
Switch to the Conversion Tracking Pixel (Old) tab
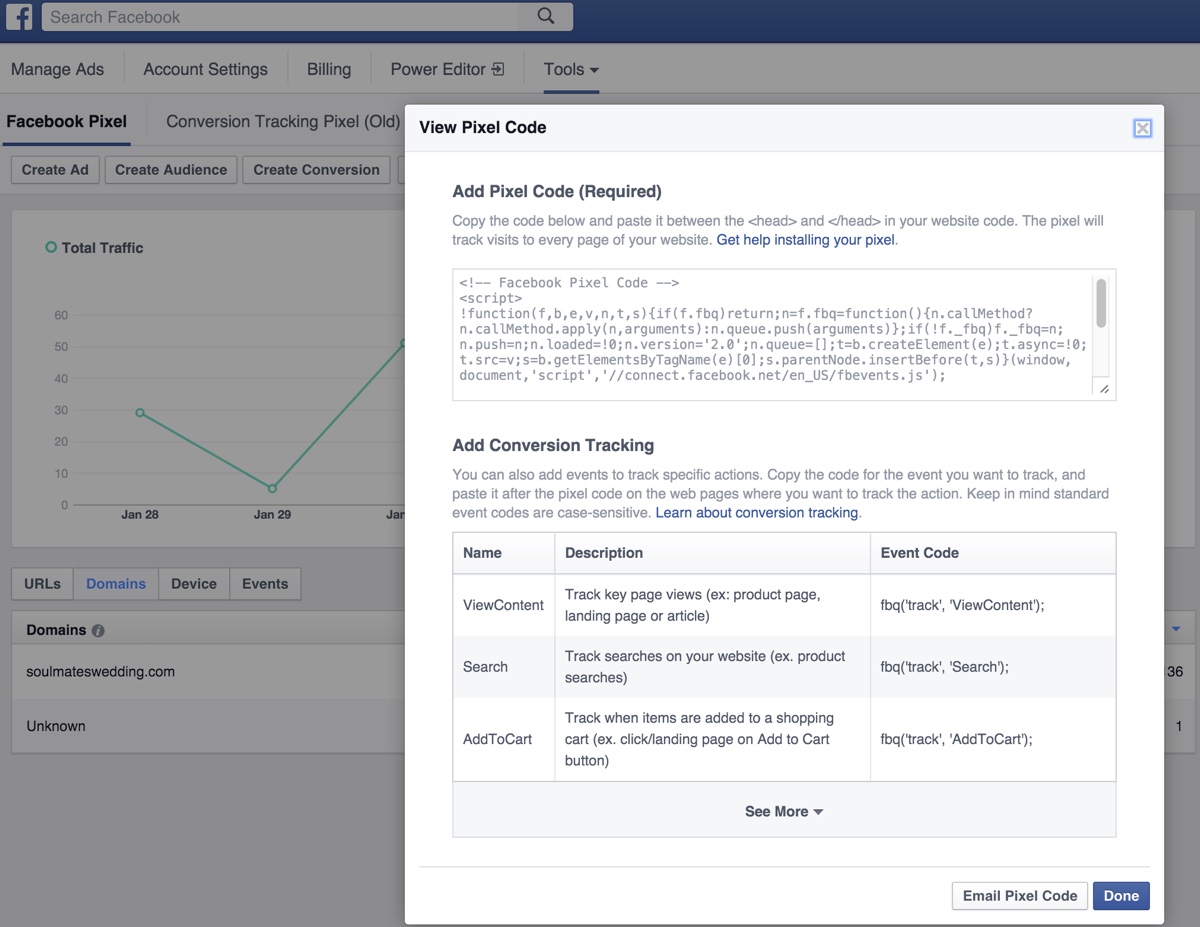(x=283, y=121)
